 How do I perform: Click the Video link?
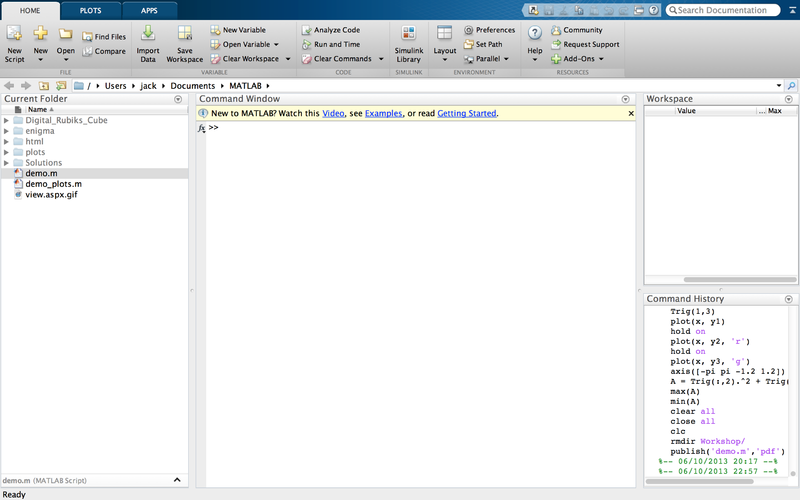[333, 113]
